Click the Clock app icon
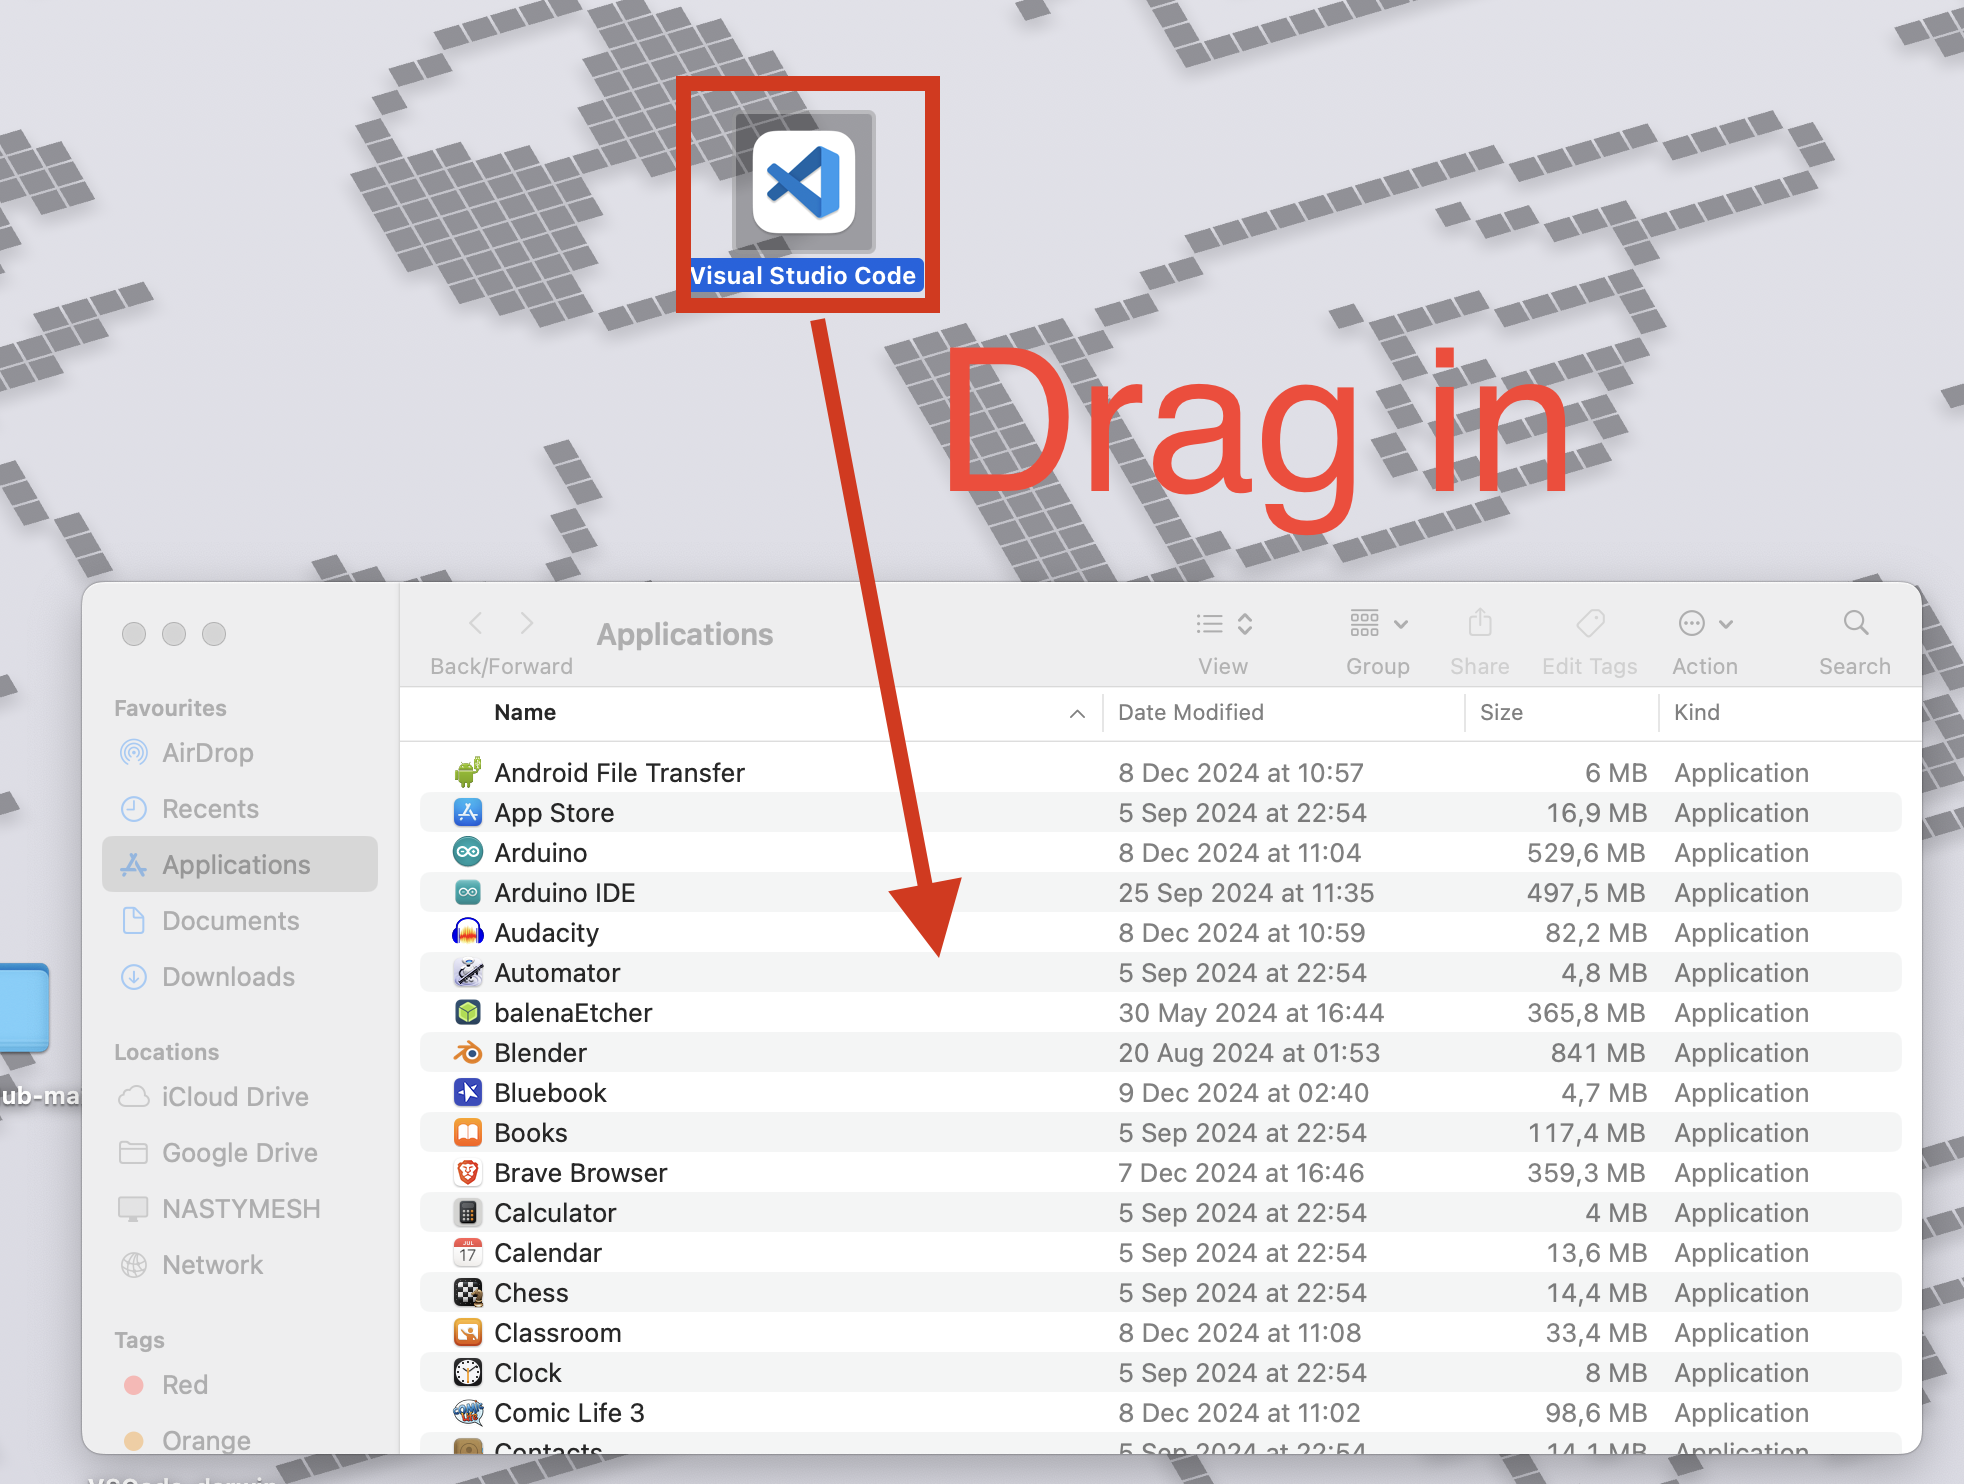1964x1484 pixels. 467,1372
